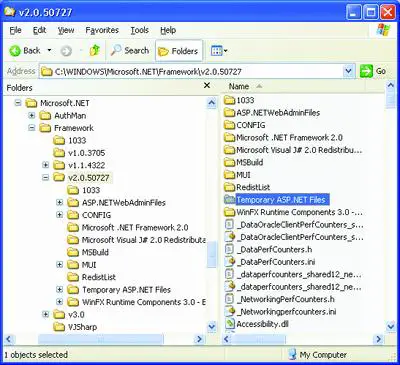Select ASP.NETWebAdminFiles folder icon in file list
Viewport: 400px width, 365px height.
230,113
